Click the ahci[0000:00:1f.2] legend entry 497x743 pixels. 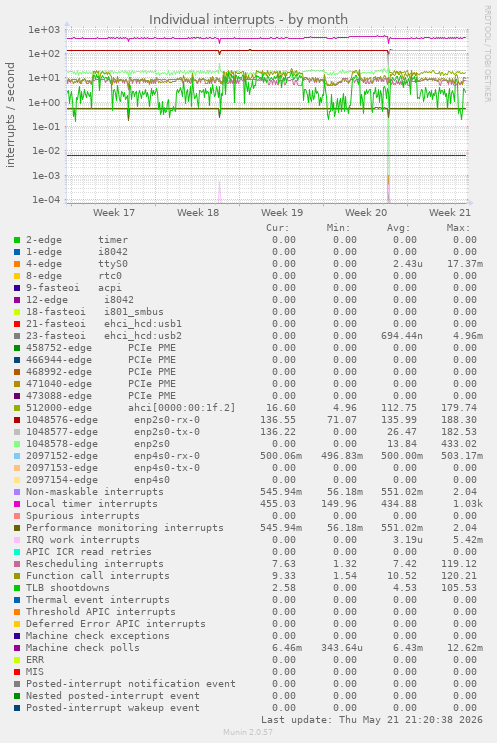[x=181, y=408]
